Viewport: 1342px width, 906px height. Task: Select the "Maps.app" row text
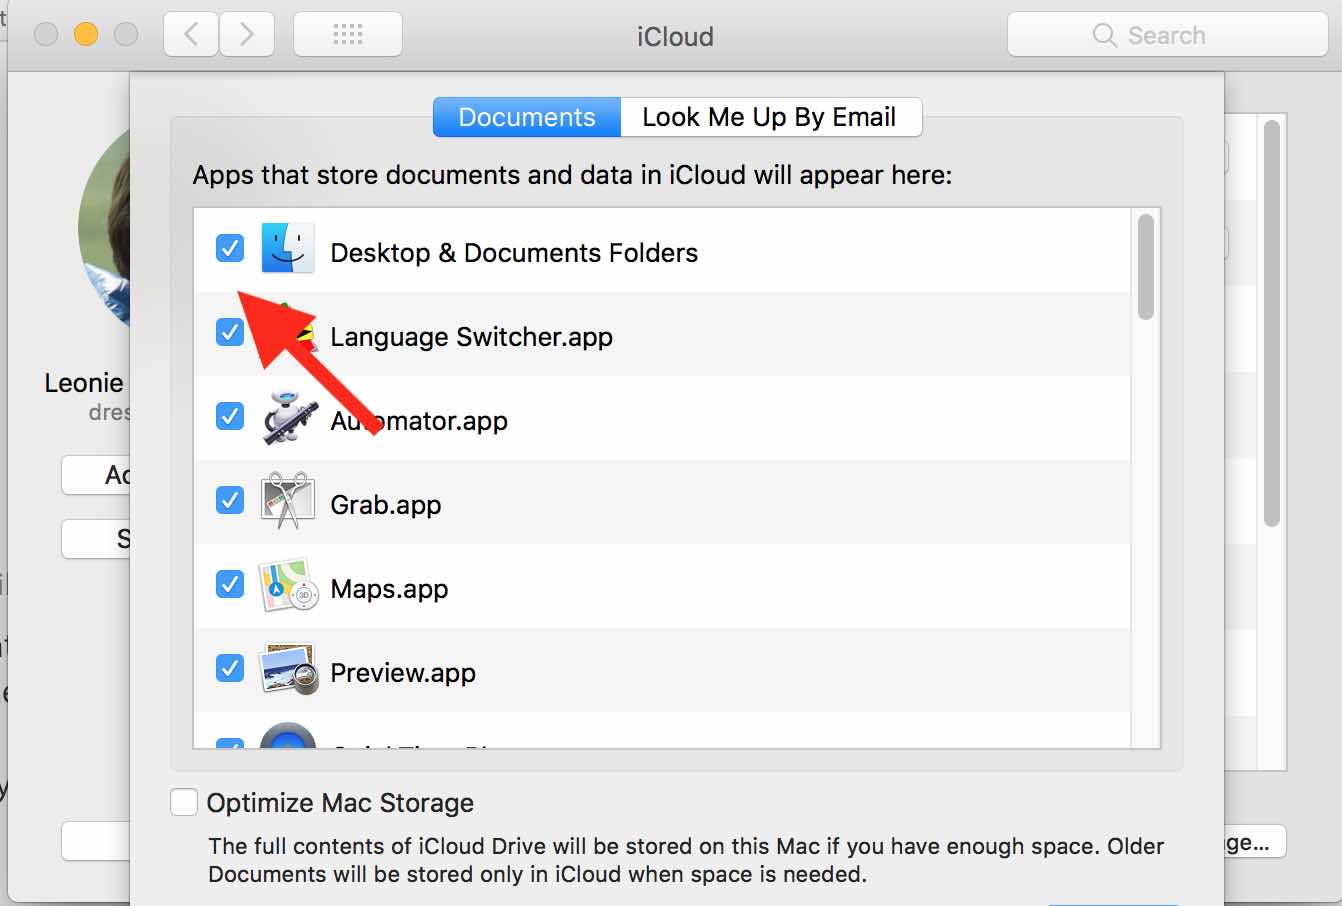[389, 589]
